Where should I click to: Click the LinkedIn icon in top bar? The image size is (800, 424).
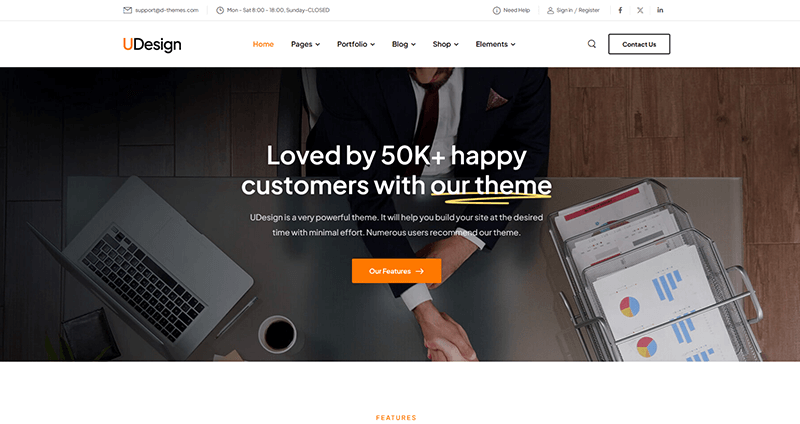pyautogui.click(x=660, y=10)
